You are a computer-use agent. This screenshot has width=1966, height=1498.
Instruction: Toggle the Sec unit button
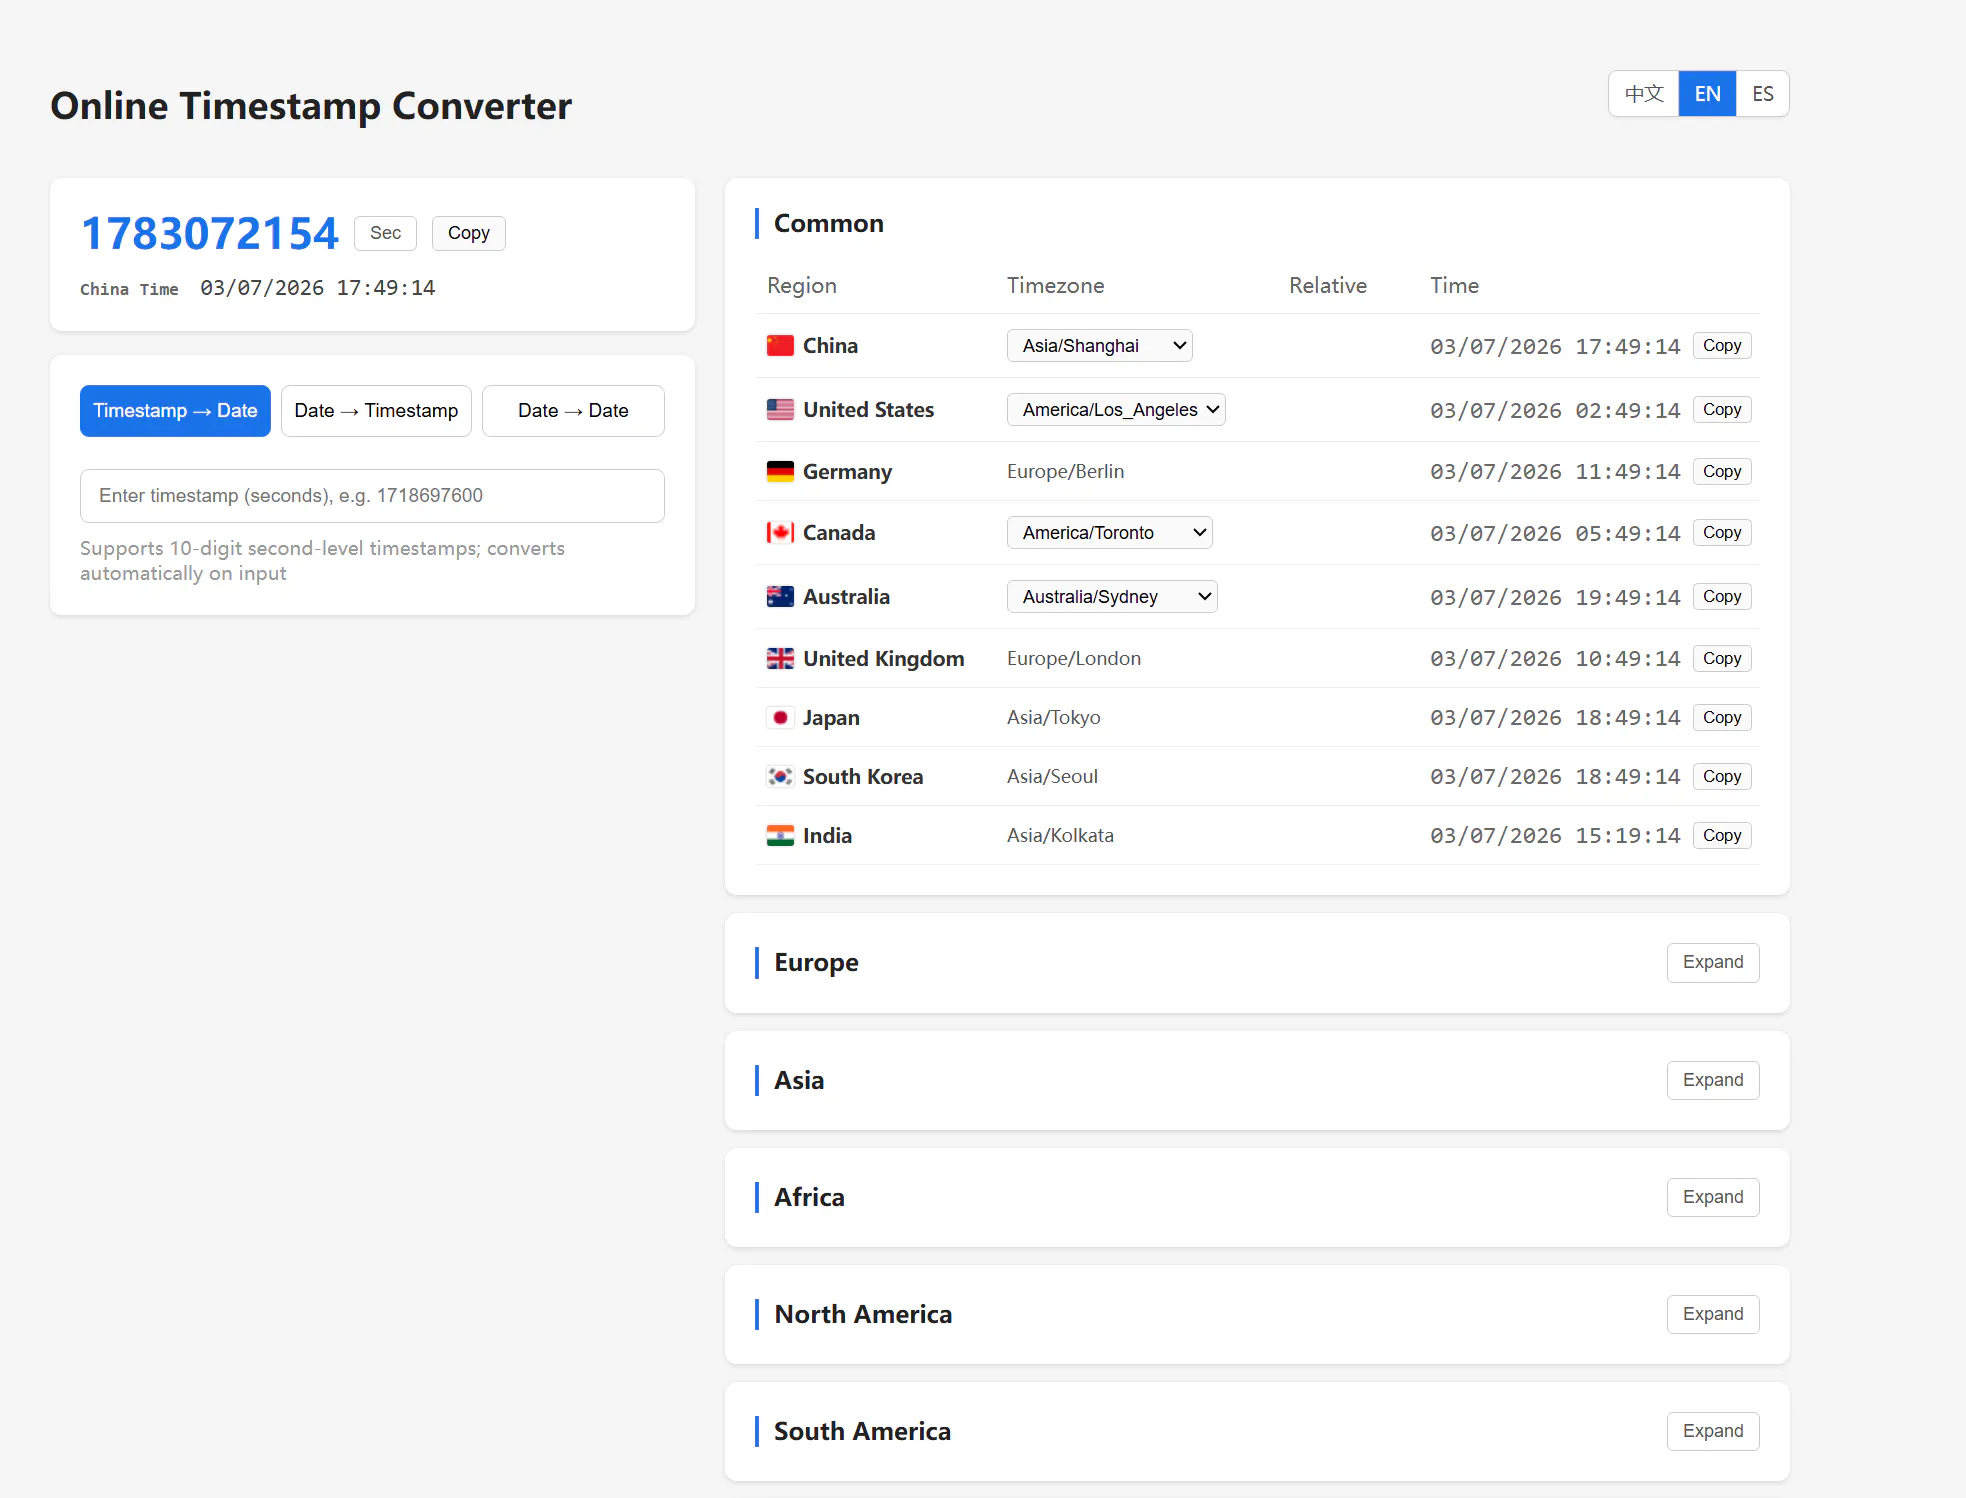pyautogui.click(x=385, y=233)
